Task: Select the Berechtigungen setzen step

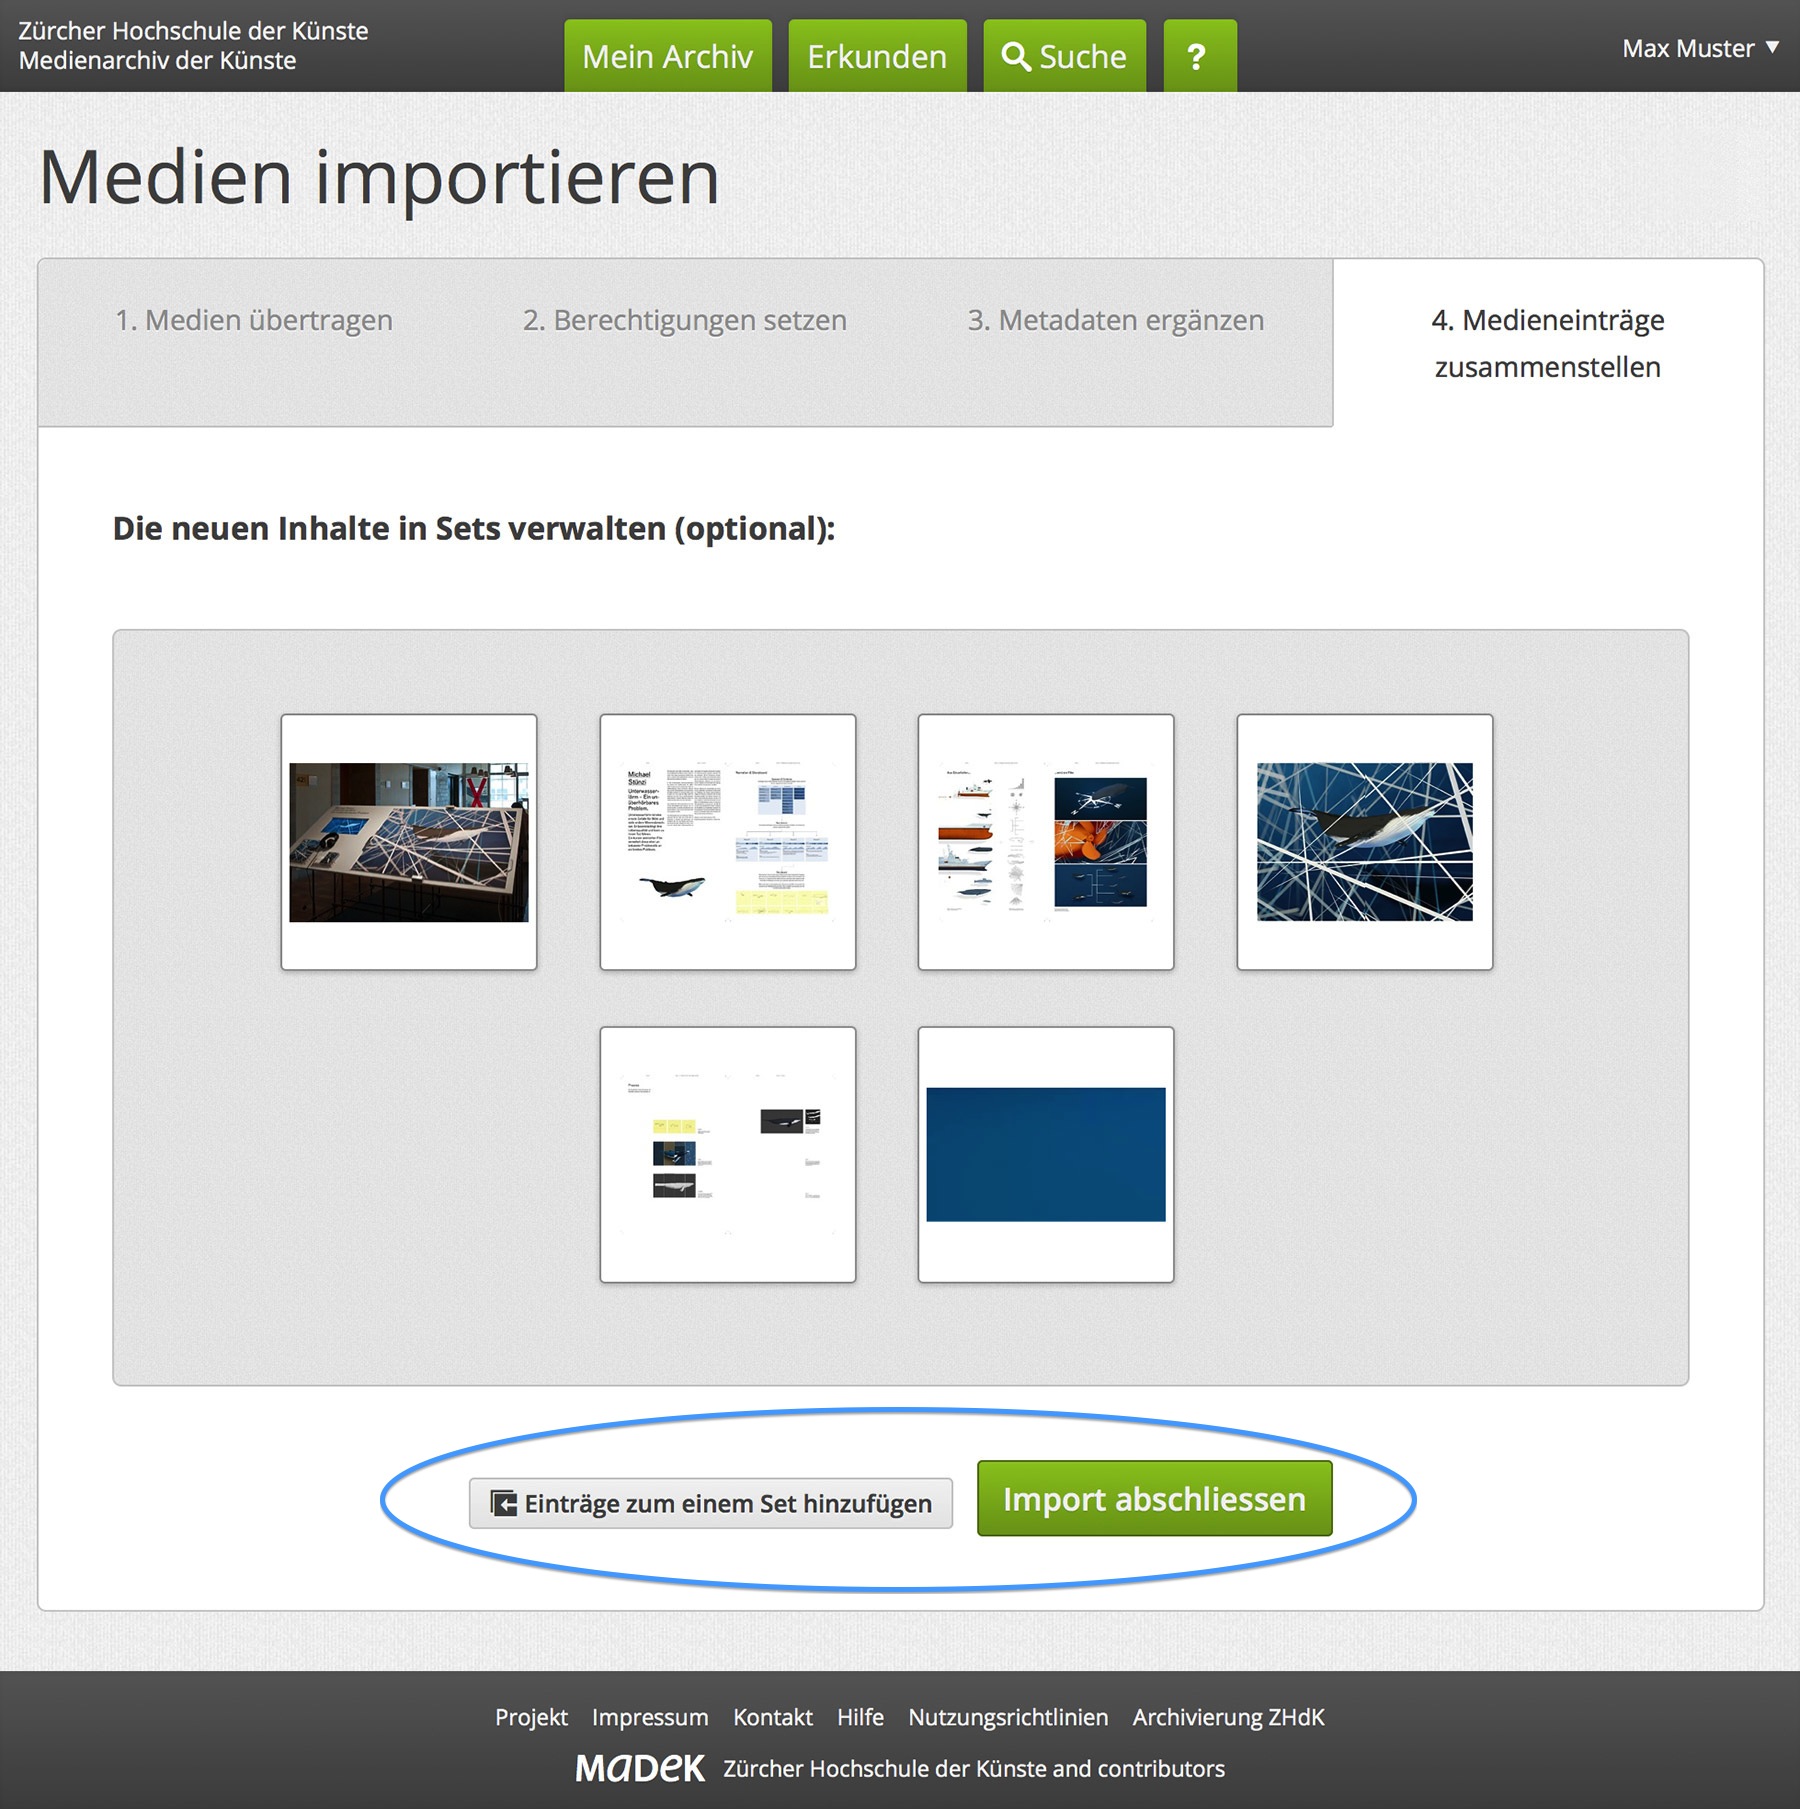Action: click(684, 320)
